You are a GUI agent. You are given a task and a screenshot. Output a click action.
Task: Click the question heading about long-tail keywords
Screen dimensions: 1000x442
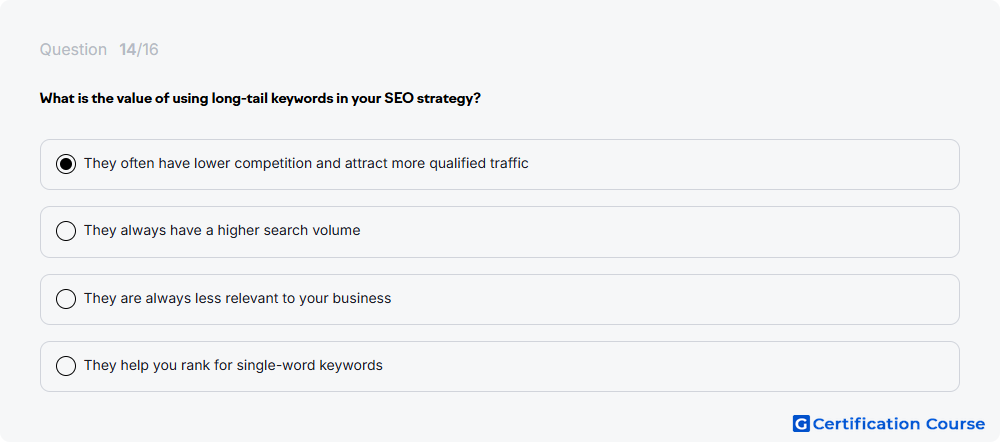click(260, 99)
